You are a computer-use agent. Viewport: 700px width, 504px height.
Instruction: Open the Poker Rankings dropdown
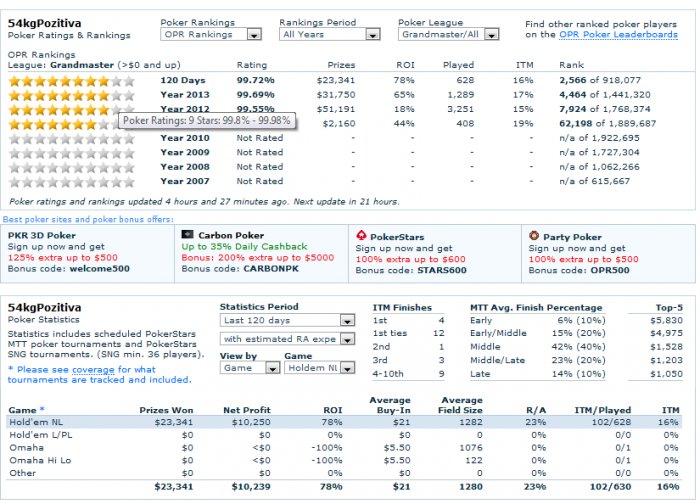[x=211, y=34]
